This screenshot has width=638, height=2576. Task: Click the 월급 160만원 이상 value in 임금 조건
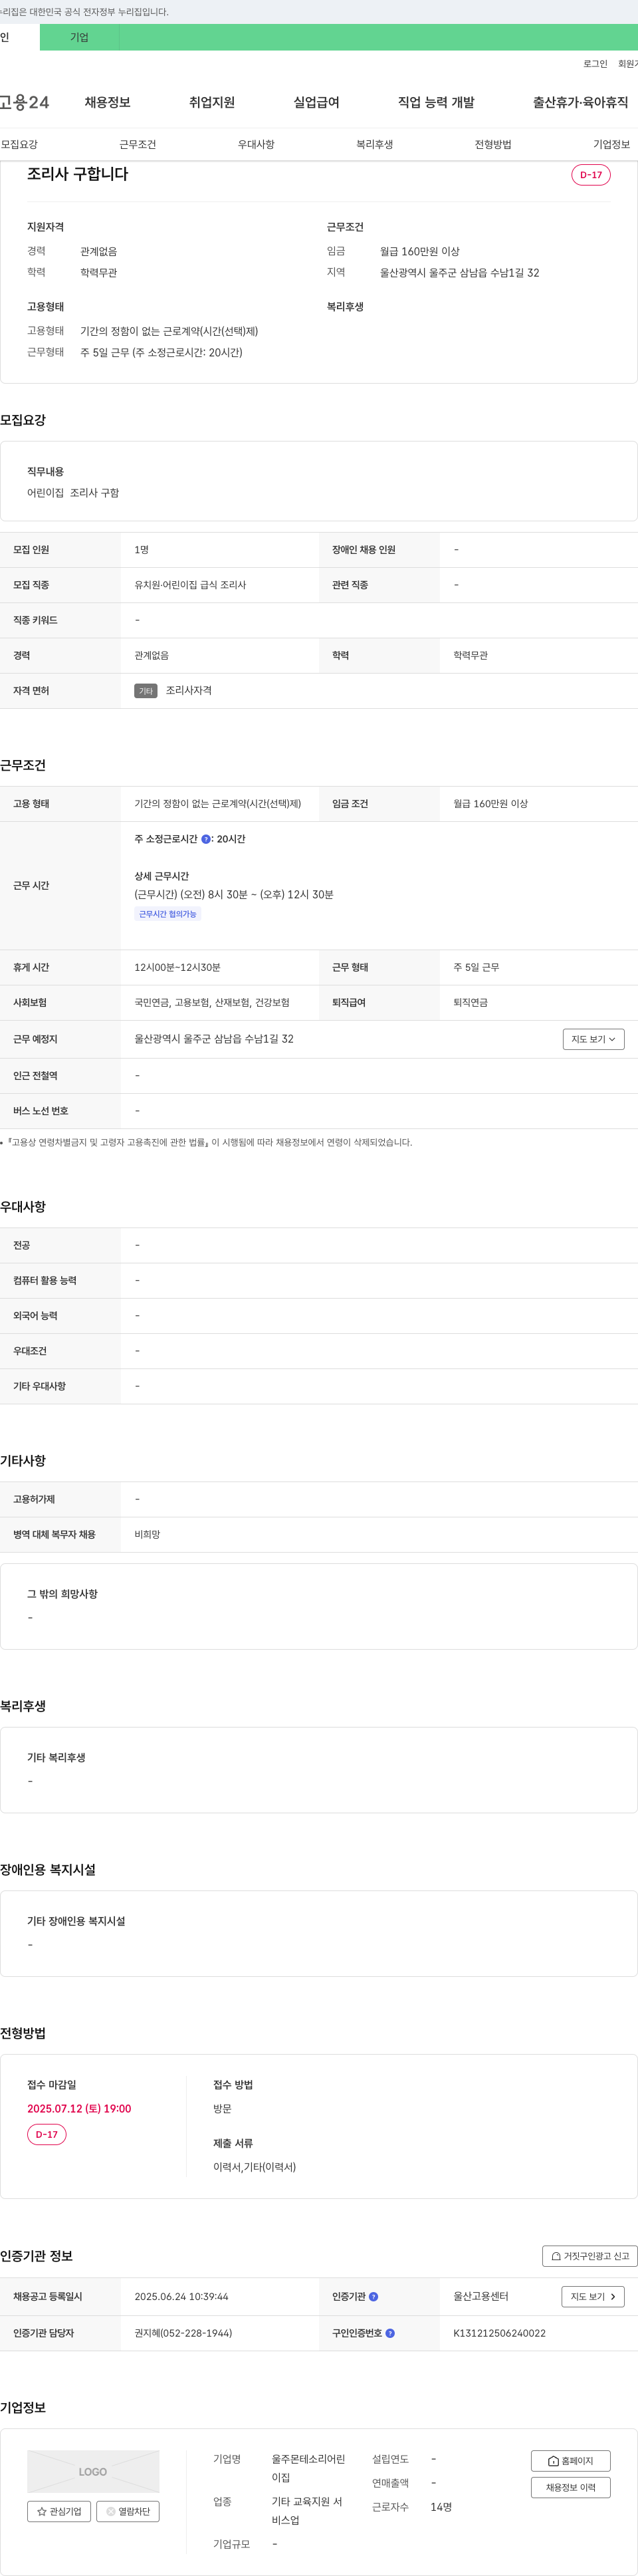490,804
